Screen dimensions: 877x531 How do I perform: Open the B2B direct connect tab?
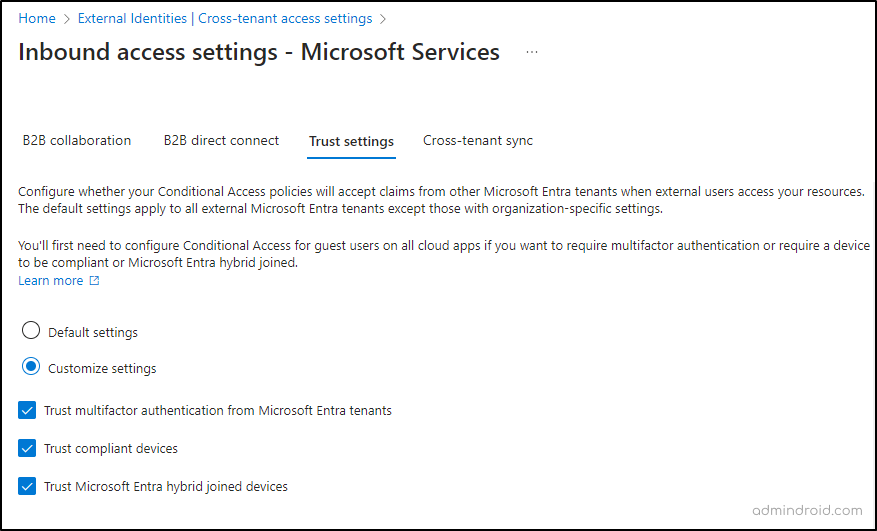click(221, 141)
